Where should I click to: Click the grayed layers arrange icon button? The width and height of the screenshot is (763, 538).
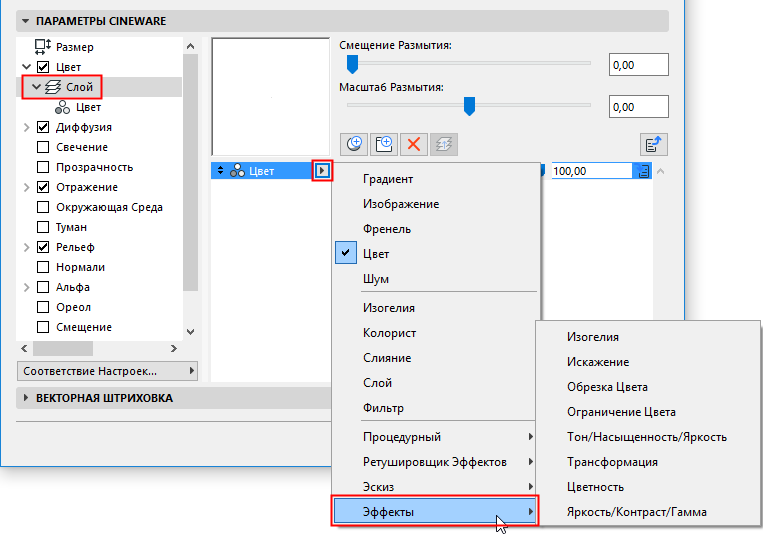[444, 144]
